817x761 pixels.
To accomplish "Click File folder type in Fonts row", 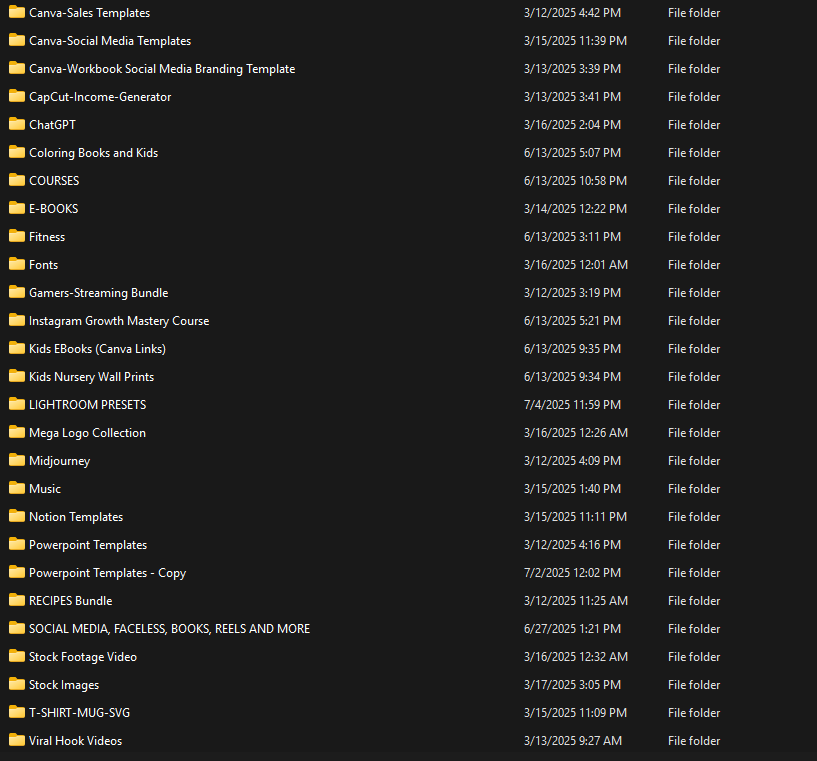I will click(x=694, y=265).
